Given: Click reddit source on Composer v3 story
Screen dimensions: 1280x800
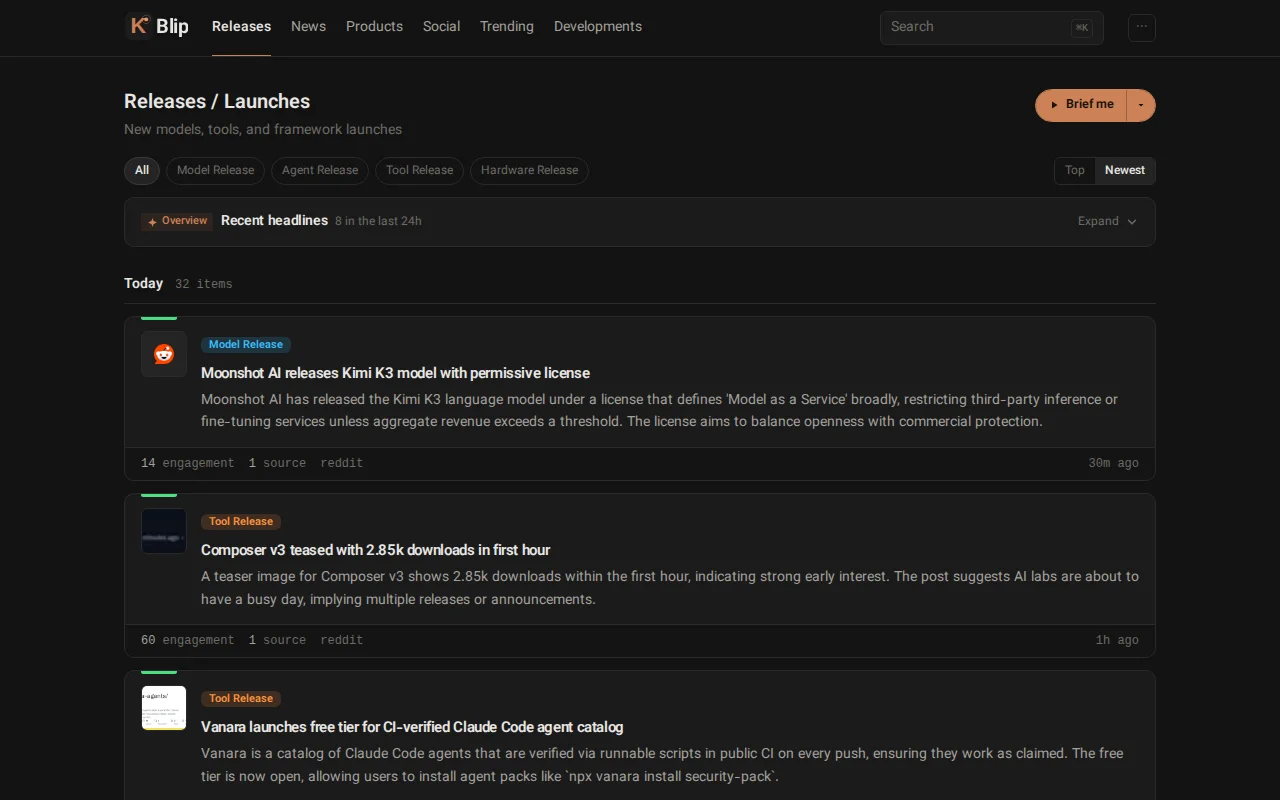Looking at the screenshot, I should point(342,641).
